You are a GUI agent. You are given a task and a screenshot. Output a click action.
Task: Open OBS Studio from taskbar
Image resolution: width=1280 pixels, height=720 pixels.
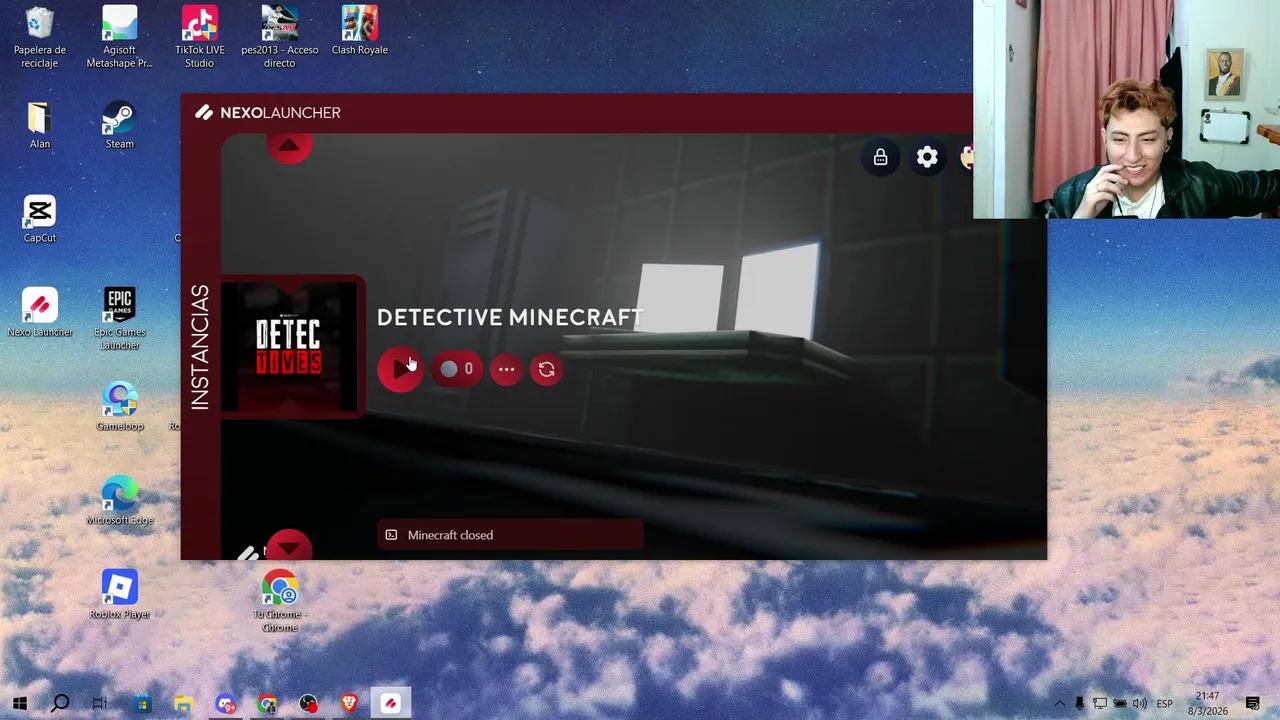click(x=308, y=703)
